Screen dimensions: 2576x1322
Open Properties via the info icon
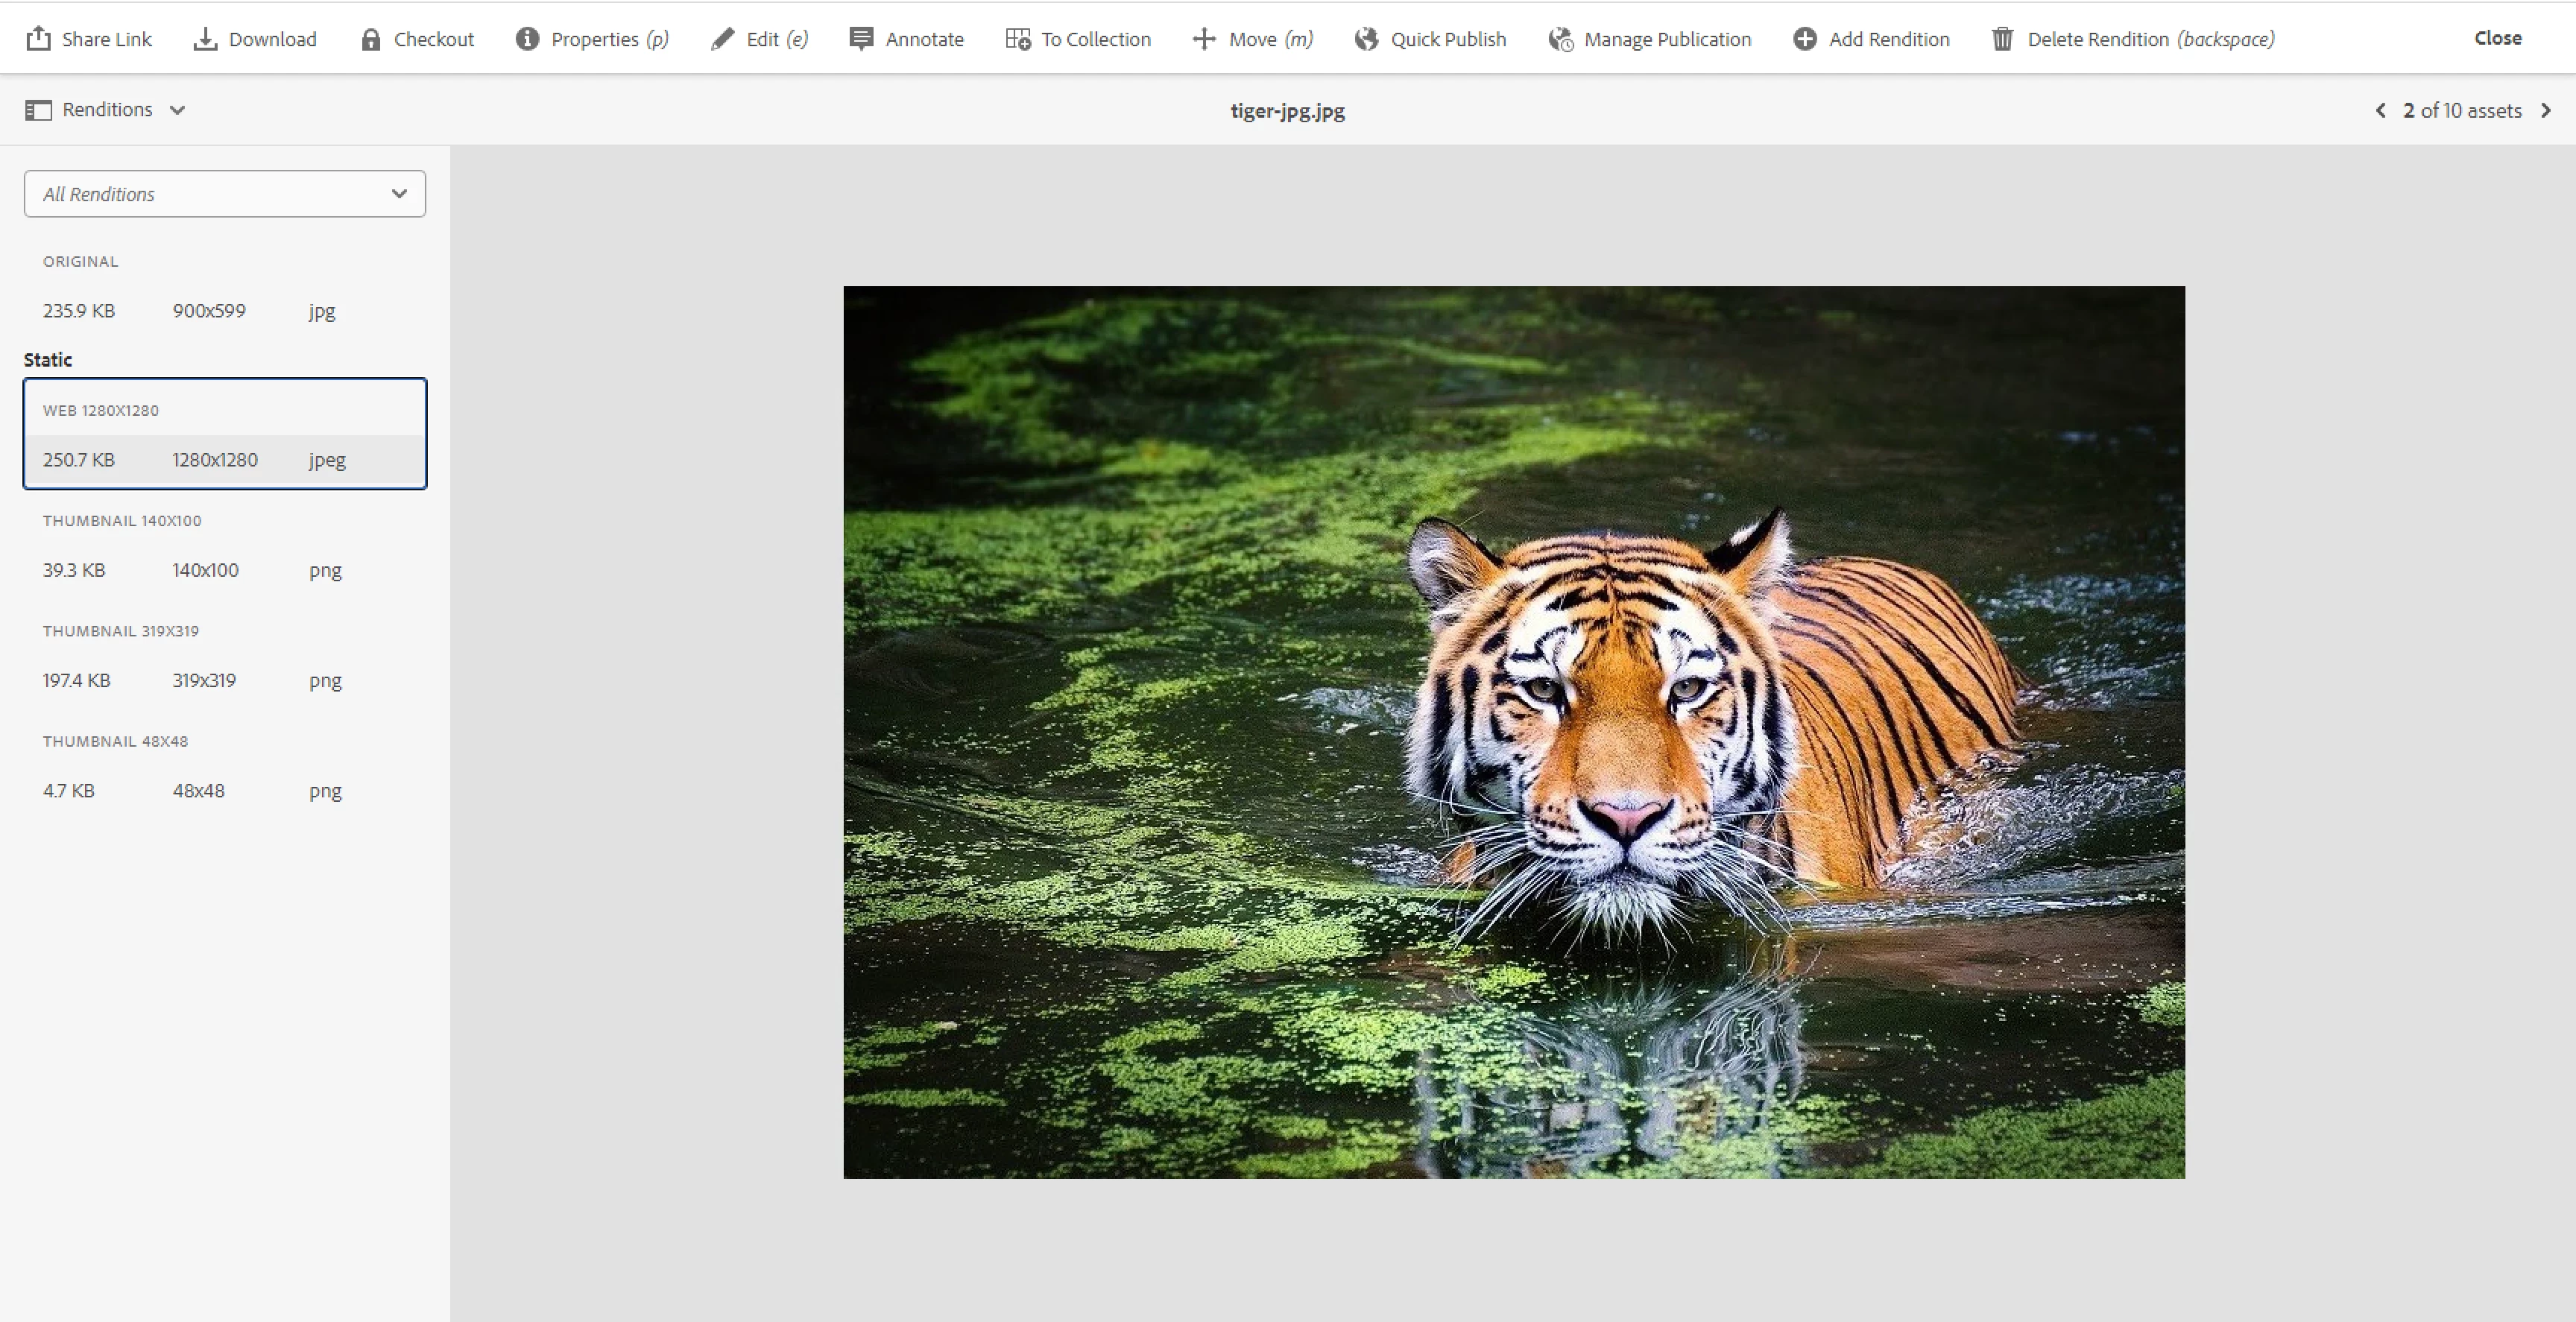pyautogui.click(x=527, y=39)
